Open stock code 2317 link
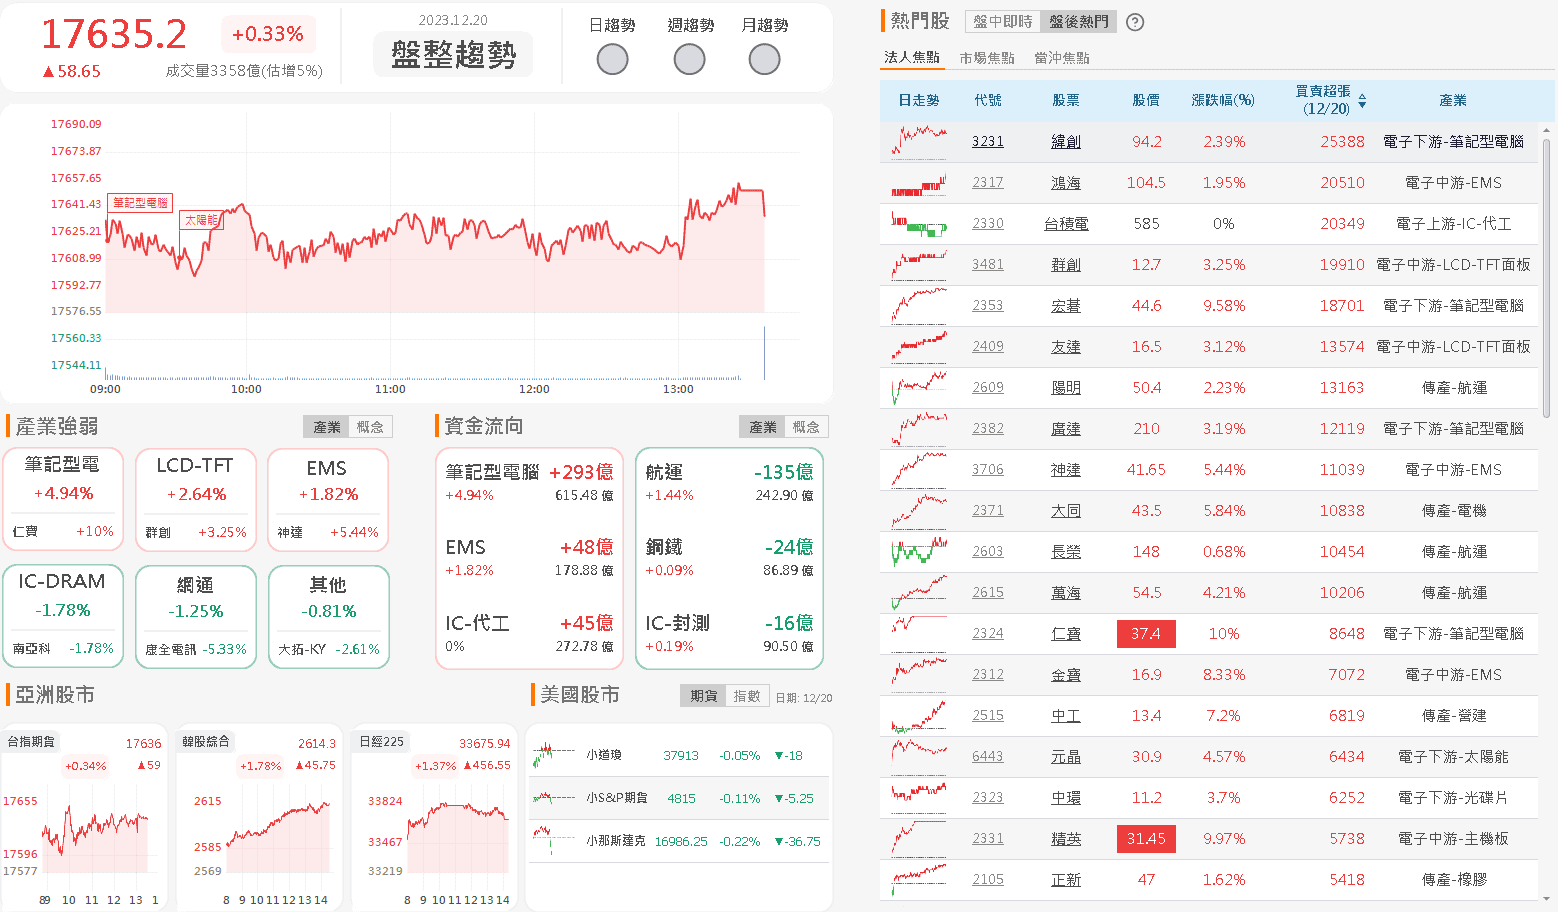The image size is (1558, 912). [x=987, y=183]
